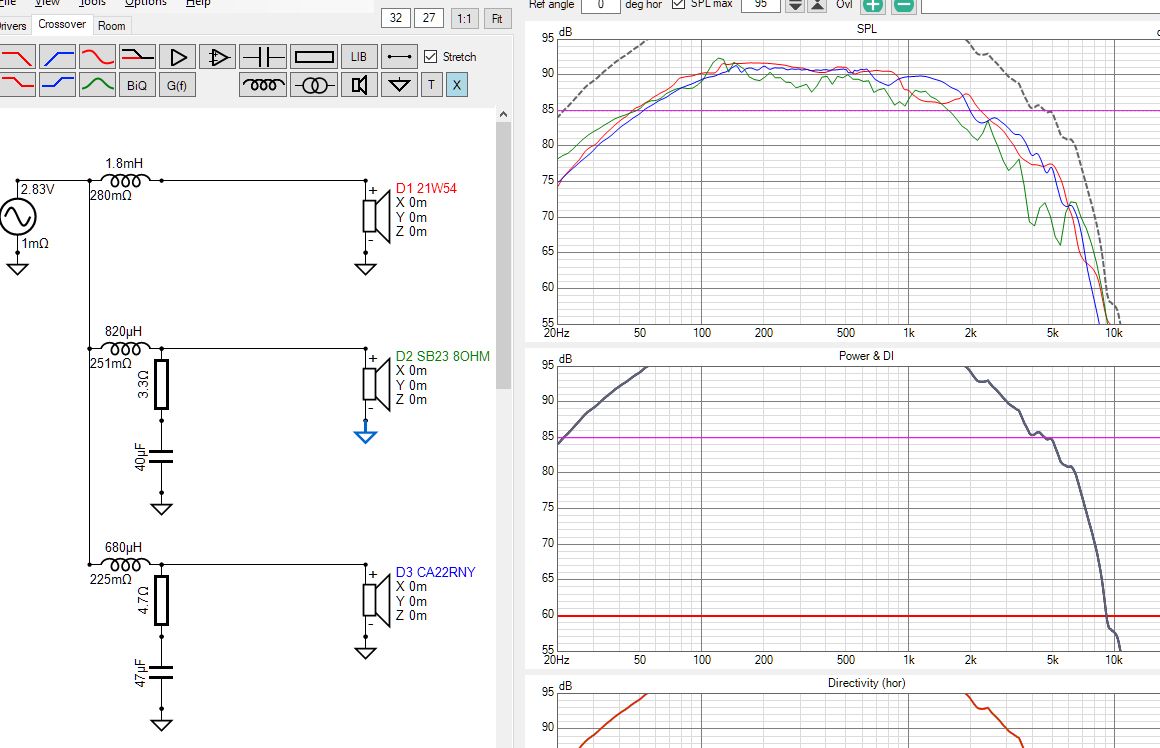Screen dimensions: 1160x748
Task: Click the SPL max value field showing 95
Action: click(761, 4)
